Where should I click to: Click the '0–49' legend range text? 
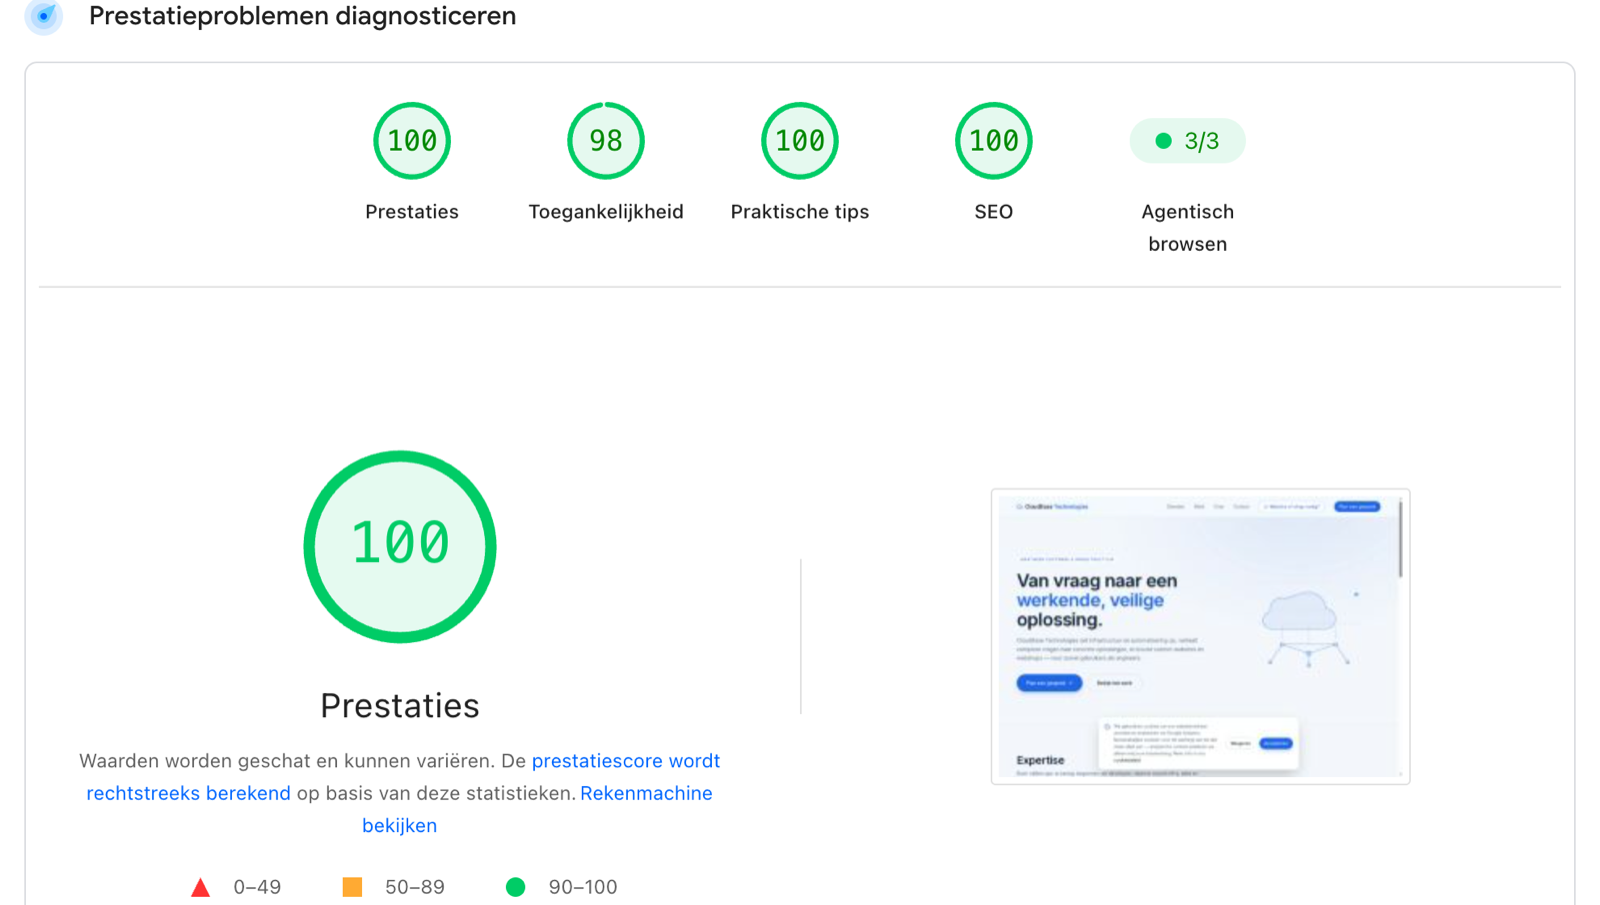pos(257,887)
